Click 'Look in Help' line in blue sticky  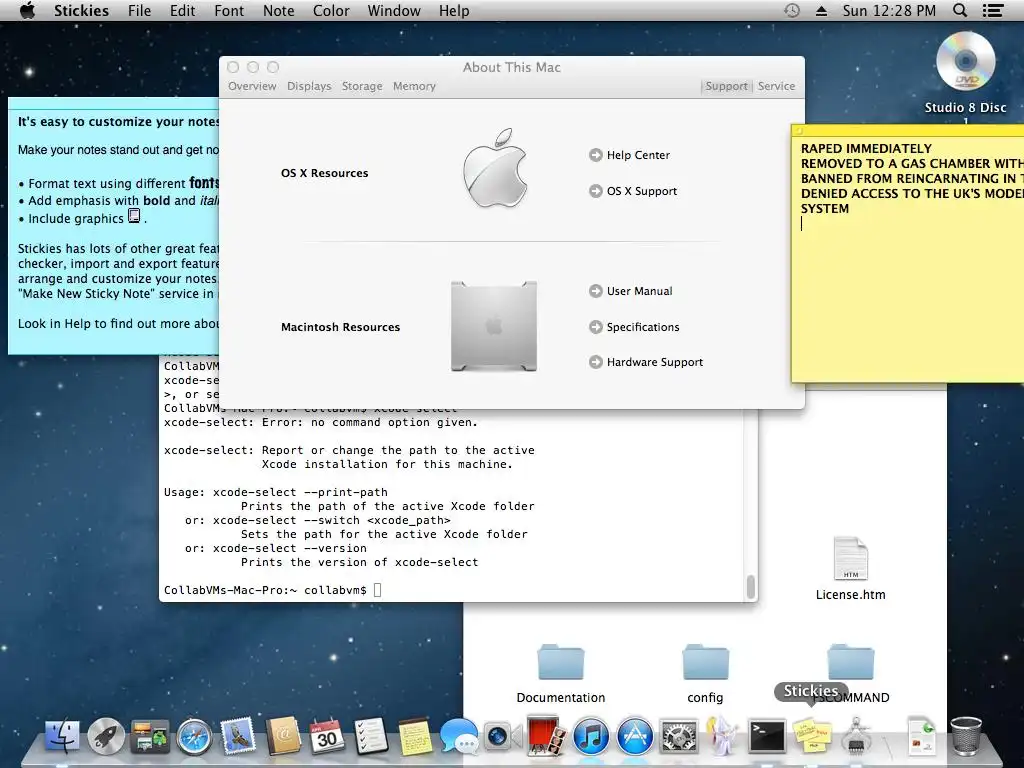(x=118, y=324)
